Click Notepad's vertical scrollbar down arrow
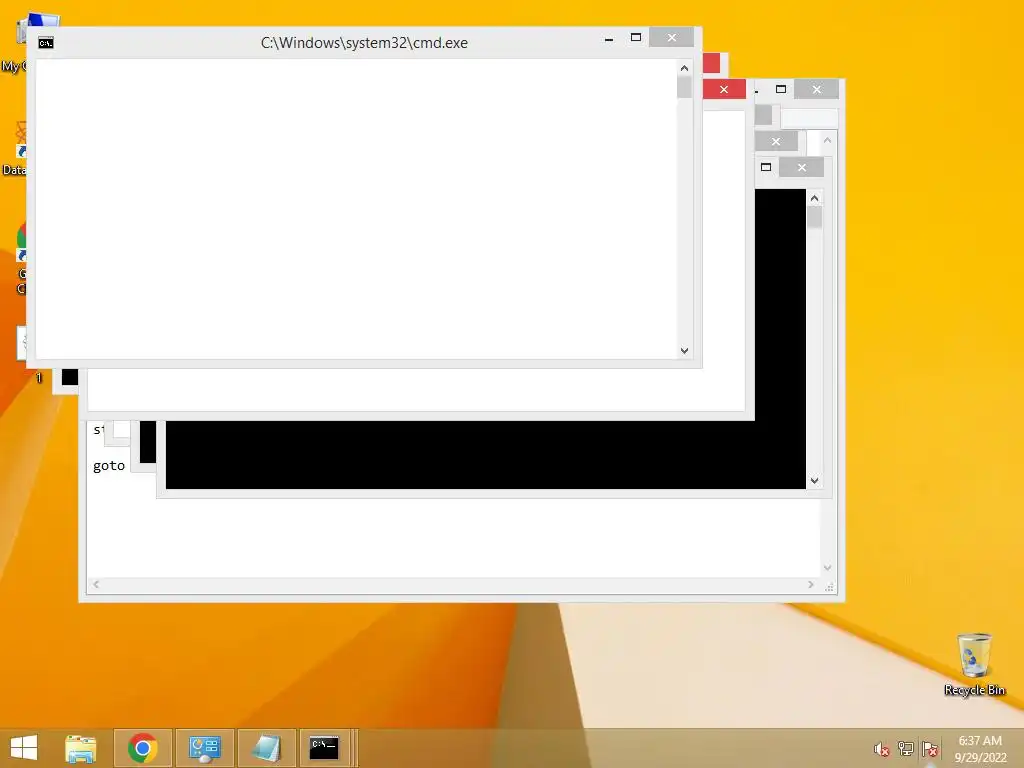This screenshot has width=1024, height=768. click(x=827, y=568)
